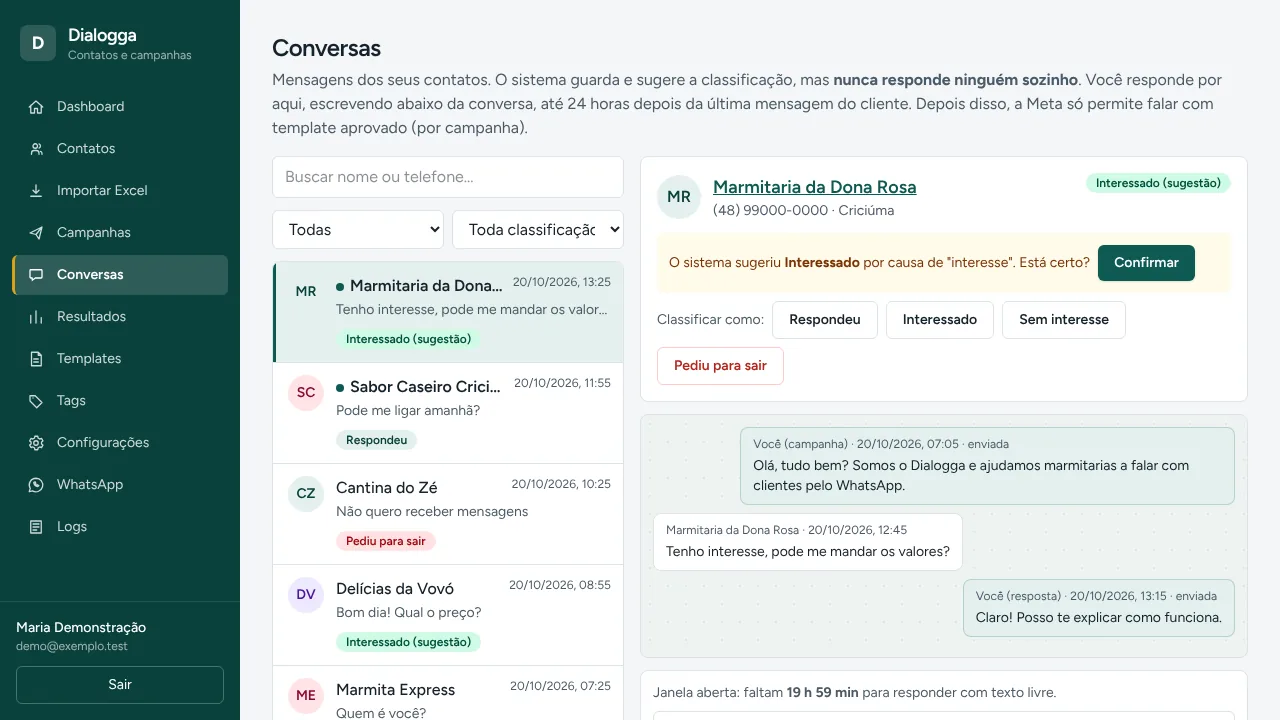Click the Maria Demonstração user name
The width and height of the screenshot is (1280, 720).
coord(81,628)
